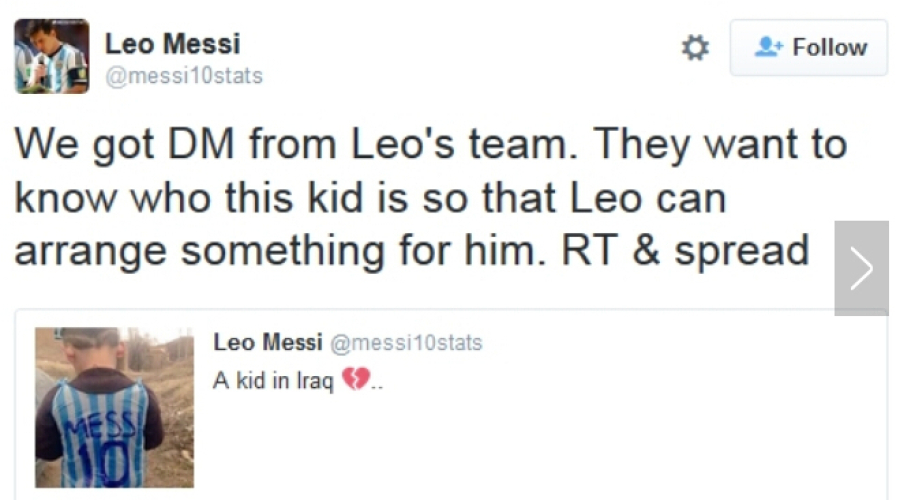The width and height of the screenshot is (900, 500).
Task: Open the quoted tweet photo thumbnail
Action: click(114, 408)
